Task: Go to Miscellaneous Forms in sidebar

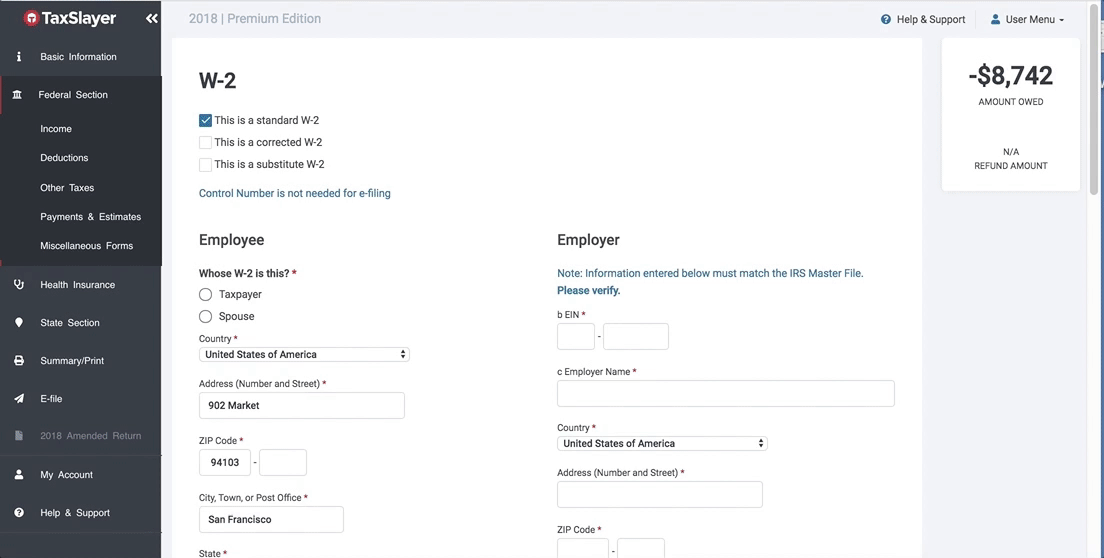Action: [86, 246]
